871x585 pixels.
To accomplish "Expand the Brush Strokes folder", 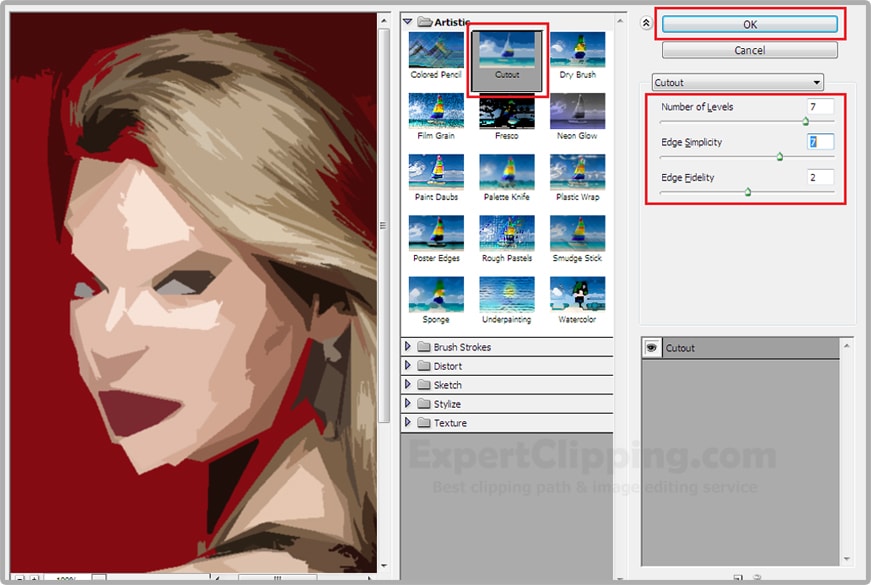I will [408, 347].
